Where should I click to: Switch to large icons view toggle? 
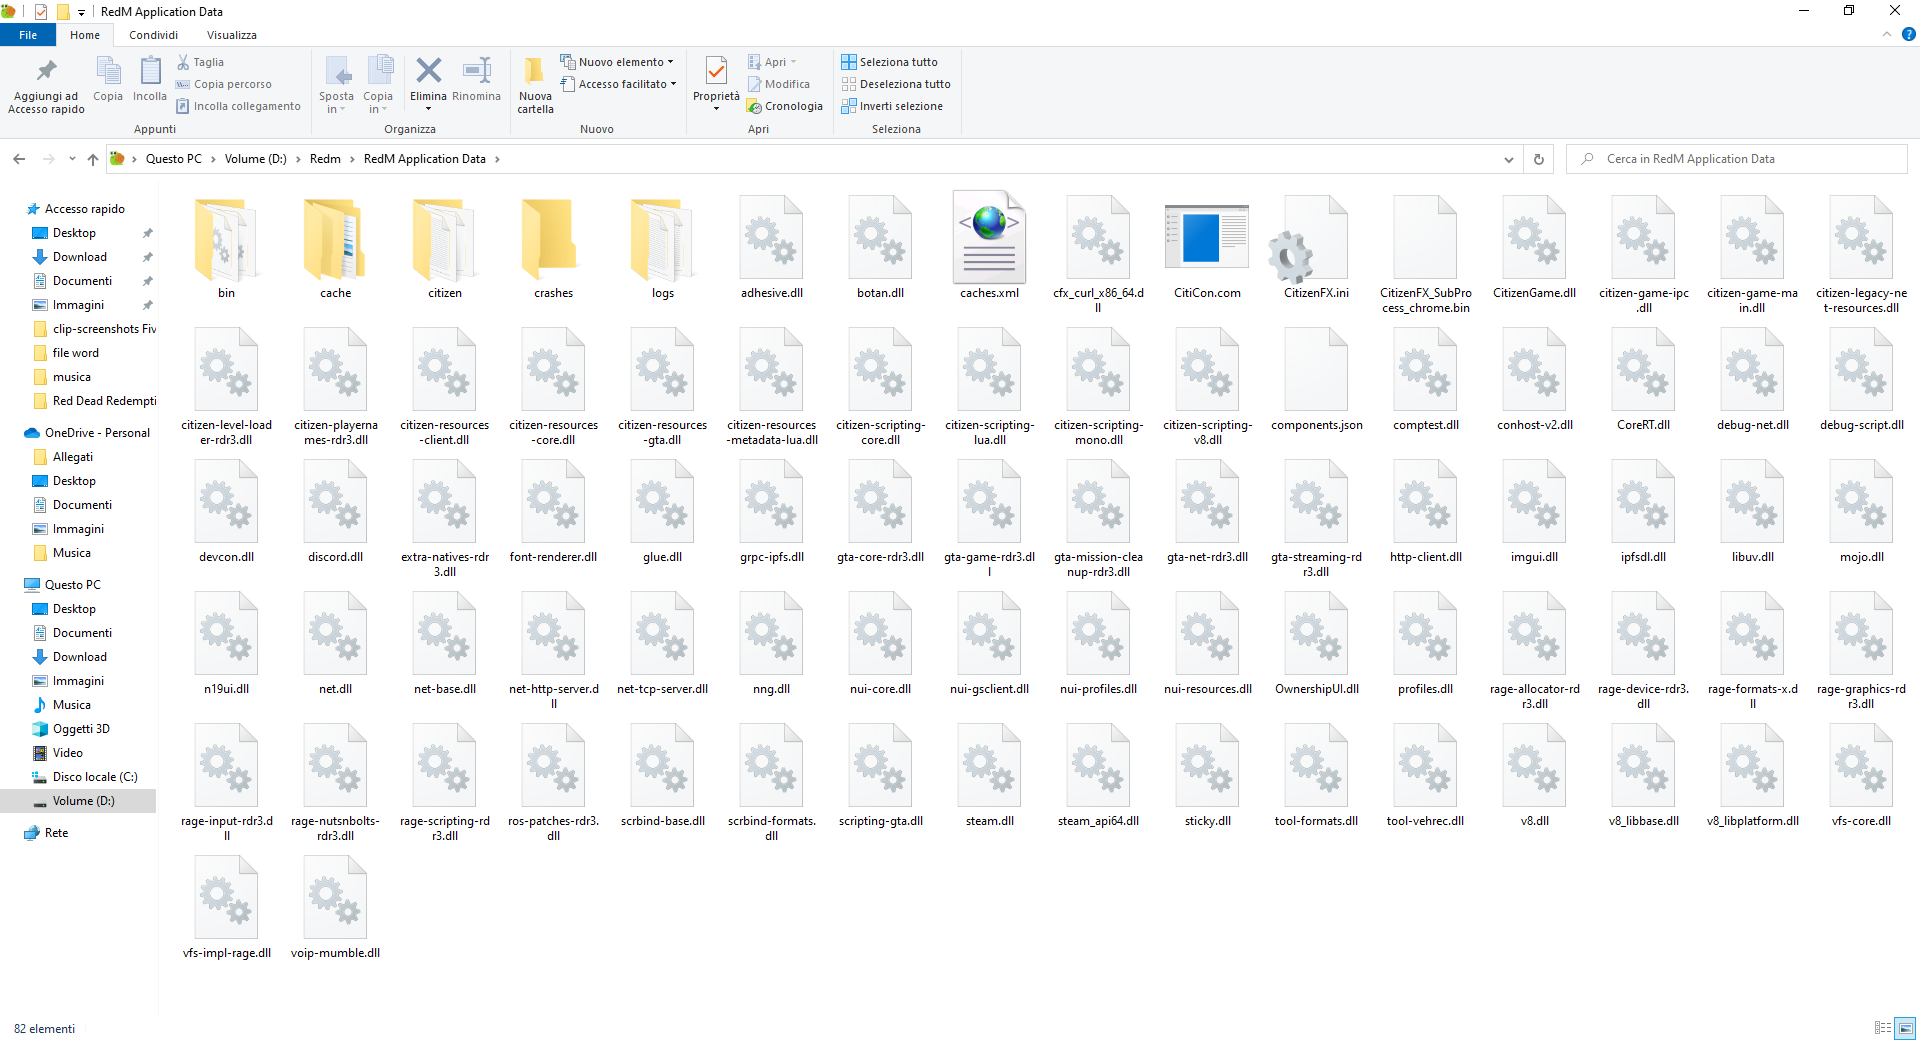point(1906,1028)
